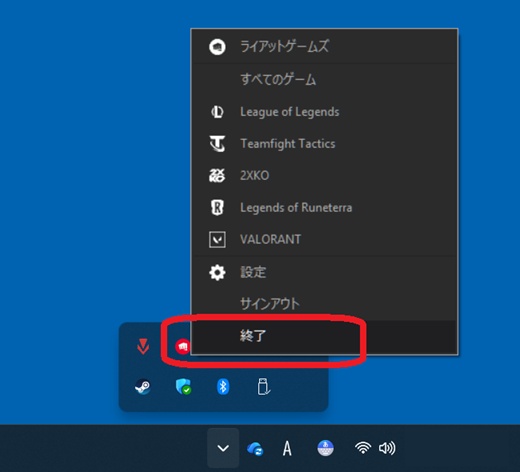This screenshot has width=520, height=472.
Task: Select 2XKO from the tray menu
Action: pos(324,175)
